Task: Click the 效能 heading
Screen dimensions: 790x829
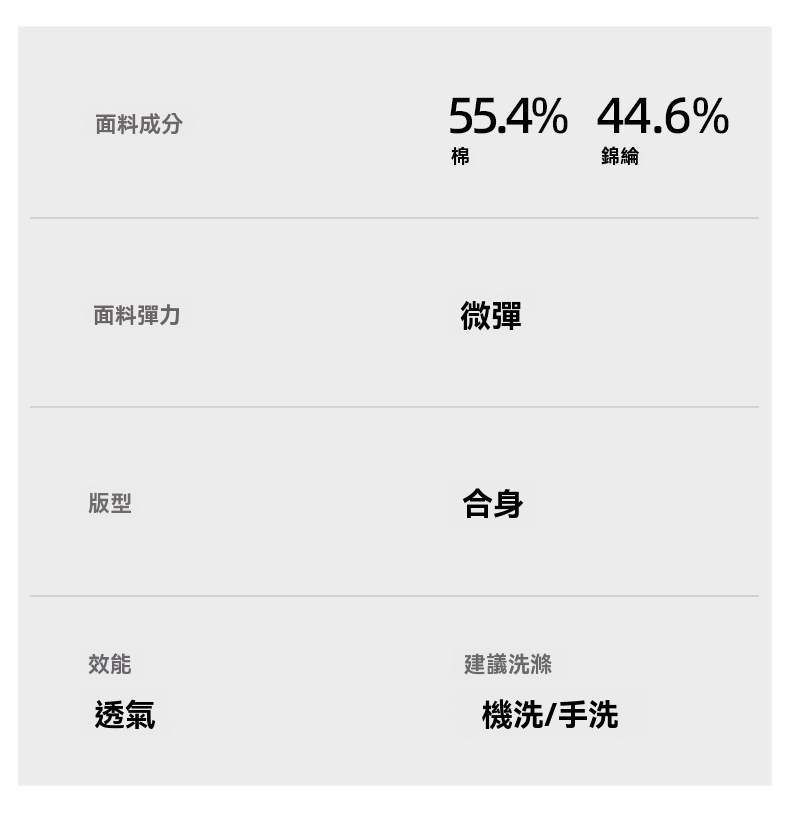Action: 110,664
